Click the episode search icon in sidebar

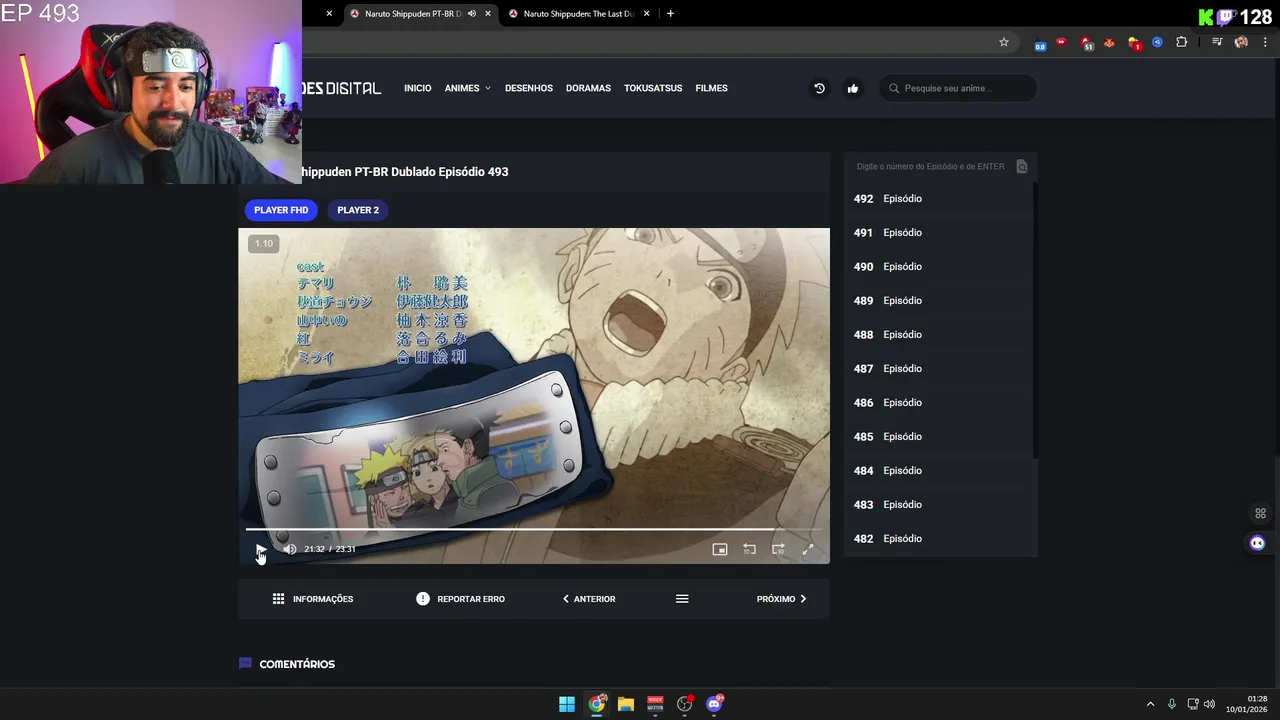click(x=1022, y=167)
